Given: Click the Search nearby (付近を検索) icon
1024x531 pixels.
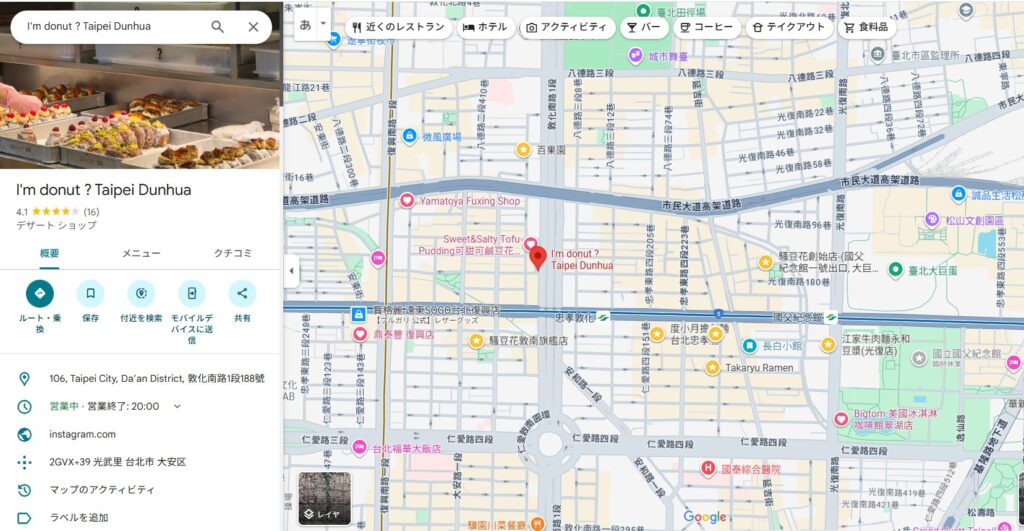Looking at the screenshot, I should click(141, 293).
